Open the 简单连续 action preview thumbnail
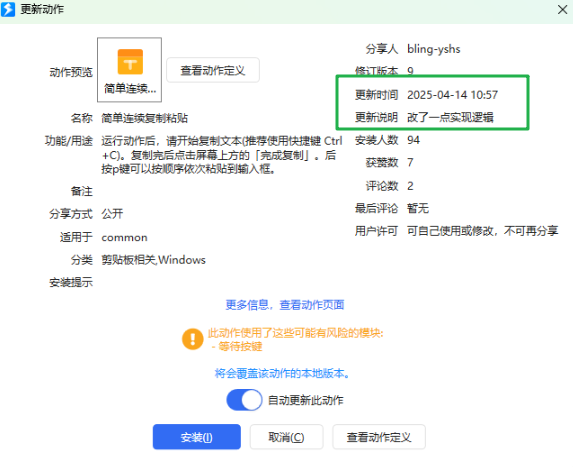Viewport: 573px width, 467px height. coord(130,70)
